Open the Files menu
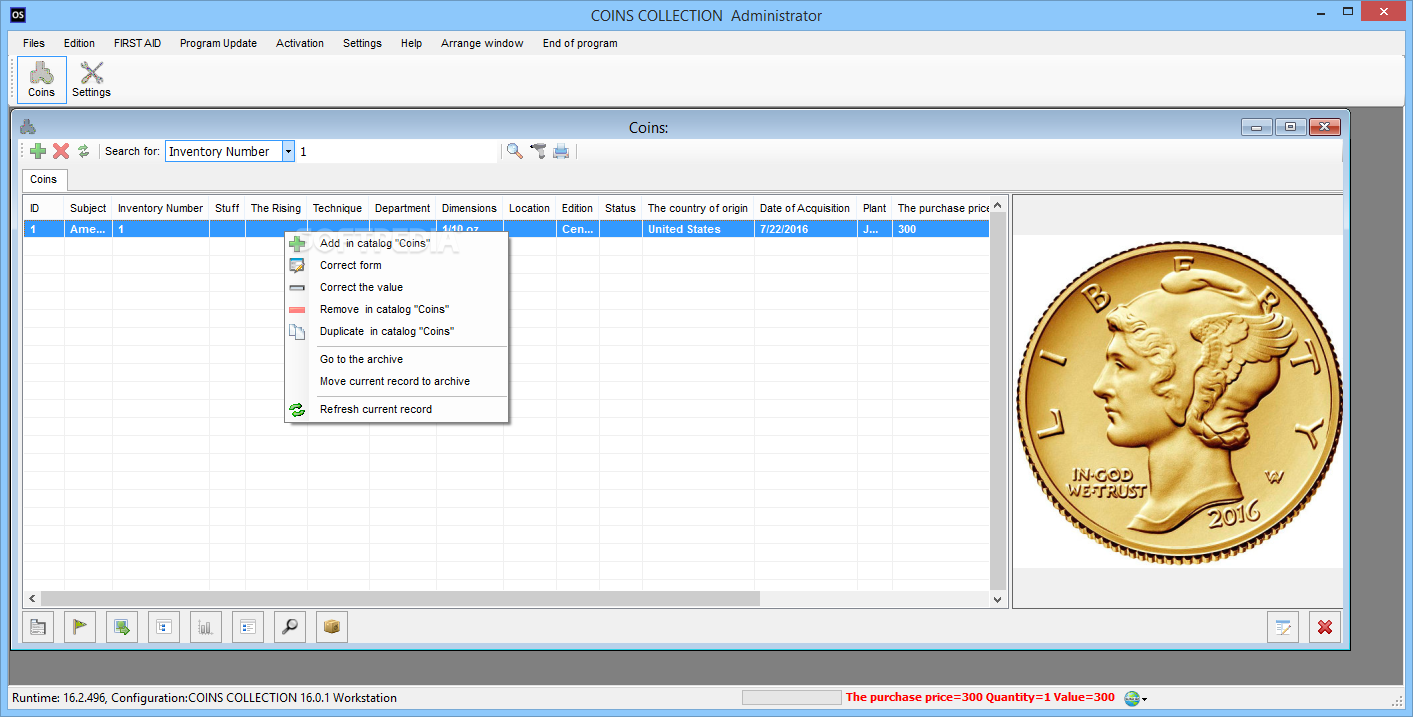 (x=34, y=43)
